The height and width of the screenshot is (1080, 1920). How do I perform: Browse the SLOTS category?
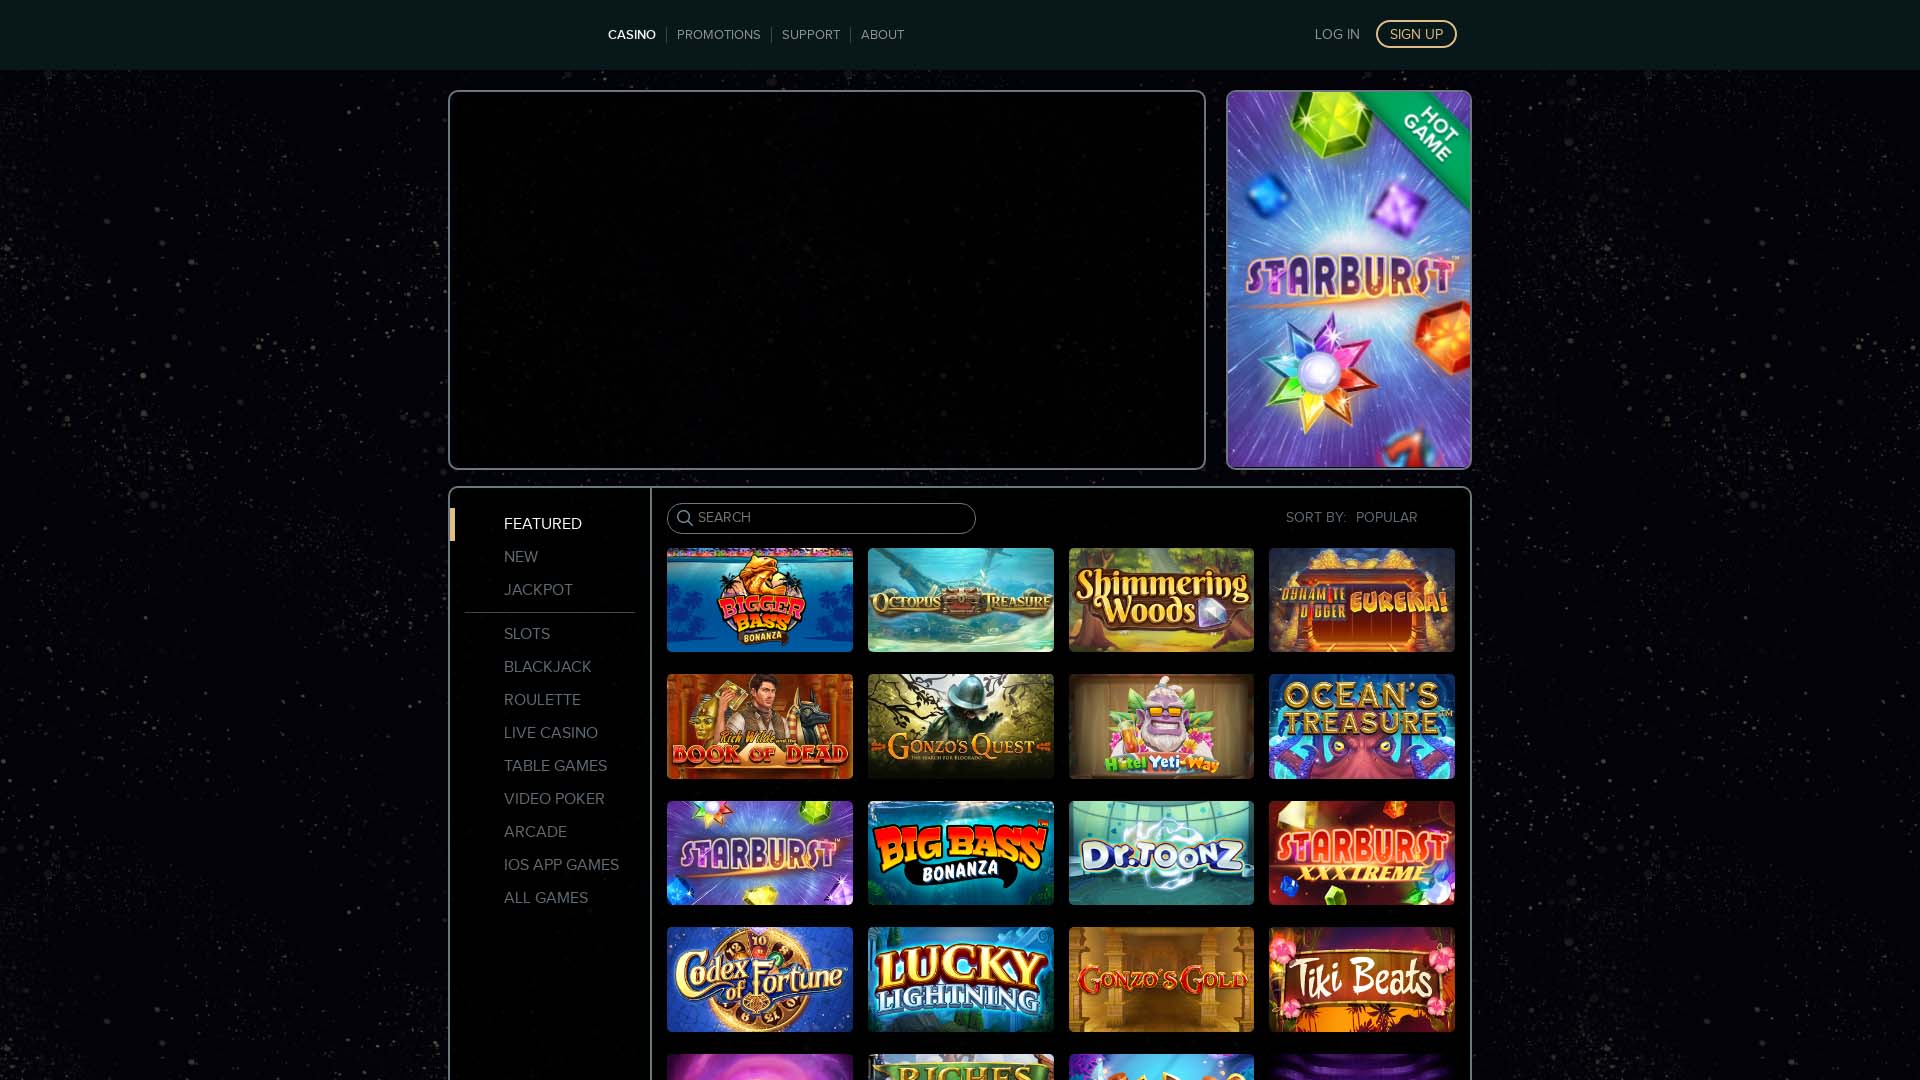point(527,633)
